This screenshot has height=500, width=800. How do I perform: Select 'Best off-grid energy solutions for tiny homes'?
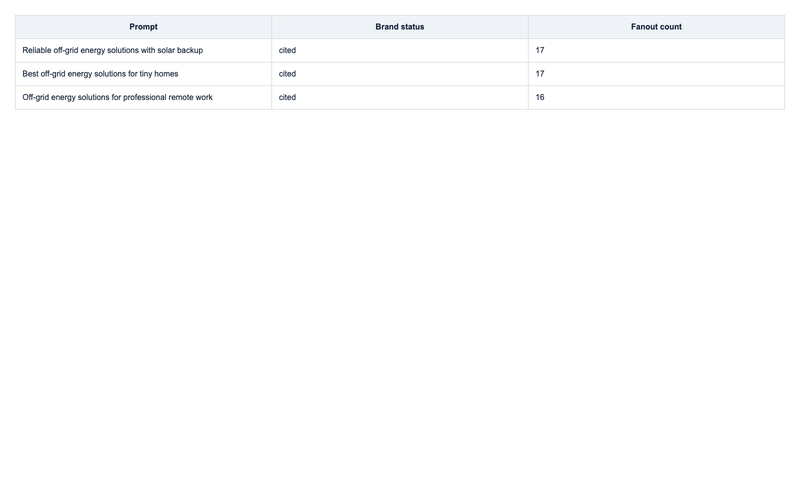click(101, 73)
